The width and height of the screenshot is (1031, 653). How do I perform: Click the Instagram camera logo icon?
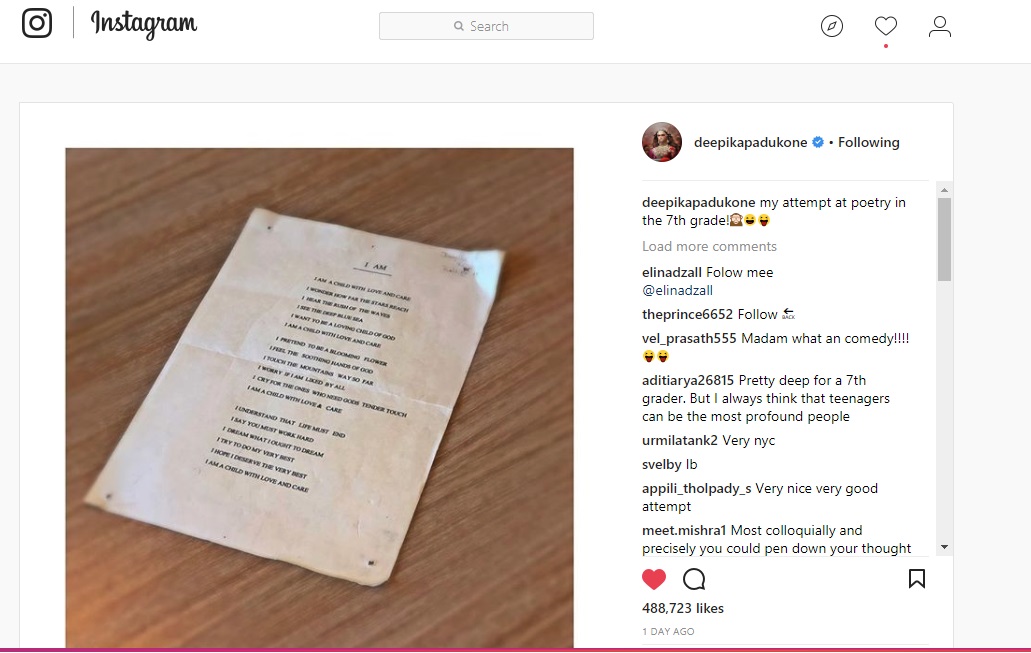click(37, 23)
